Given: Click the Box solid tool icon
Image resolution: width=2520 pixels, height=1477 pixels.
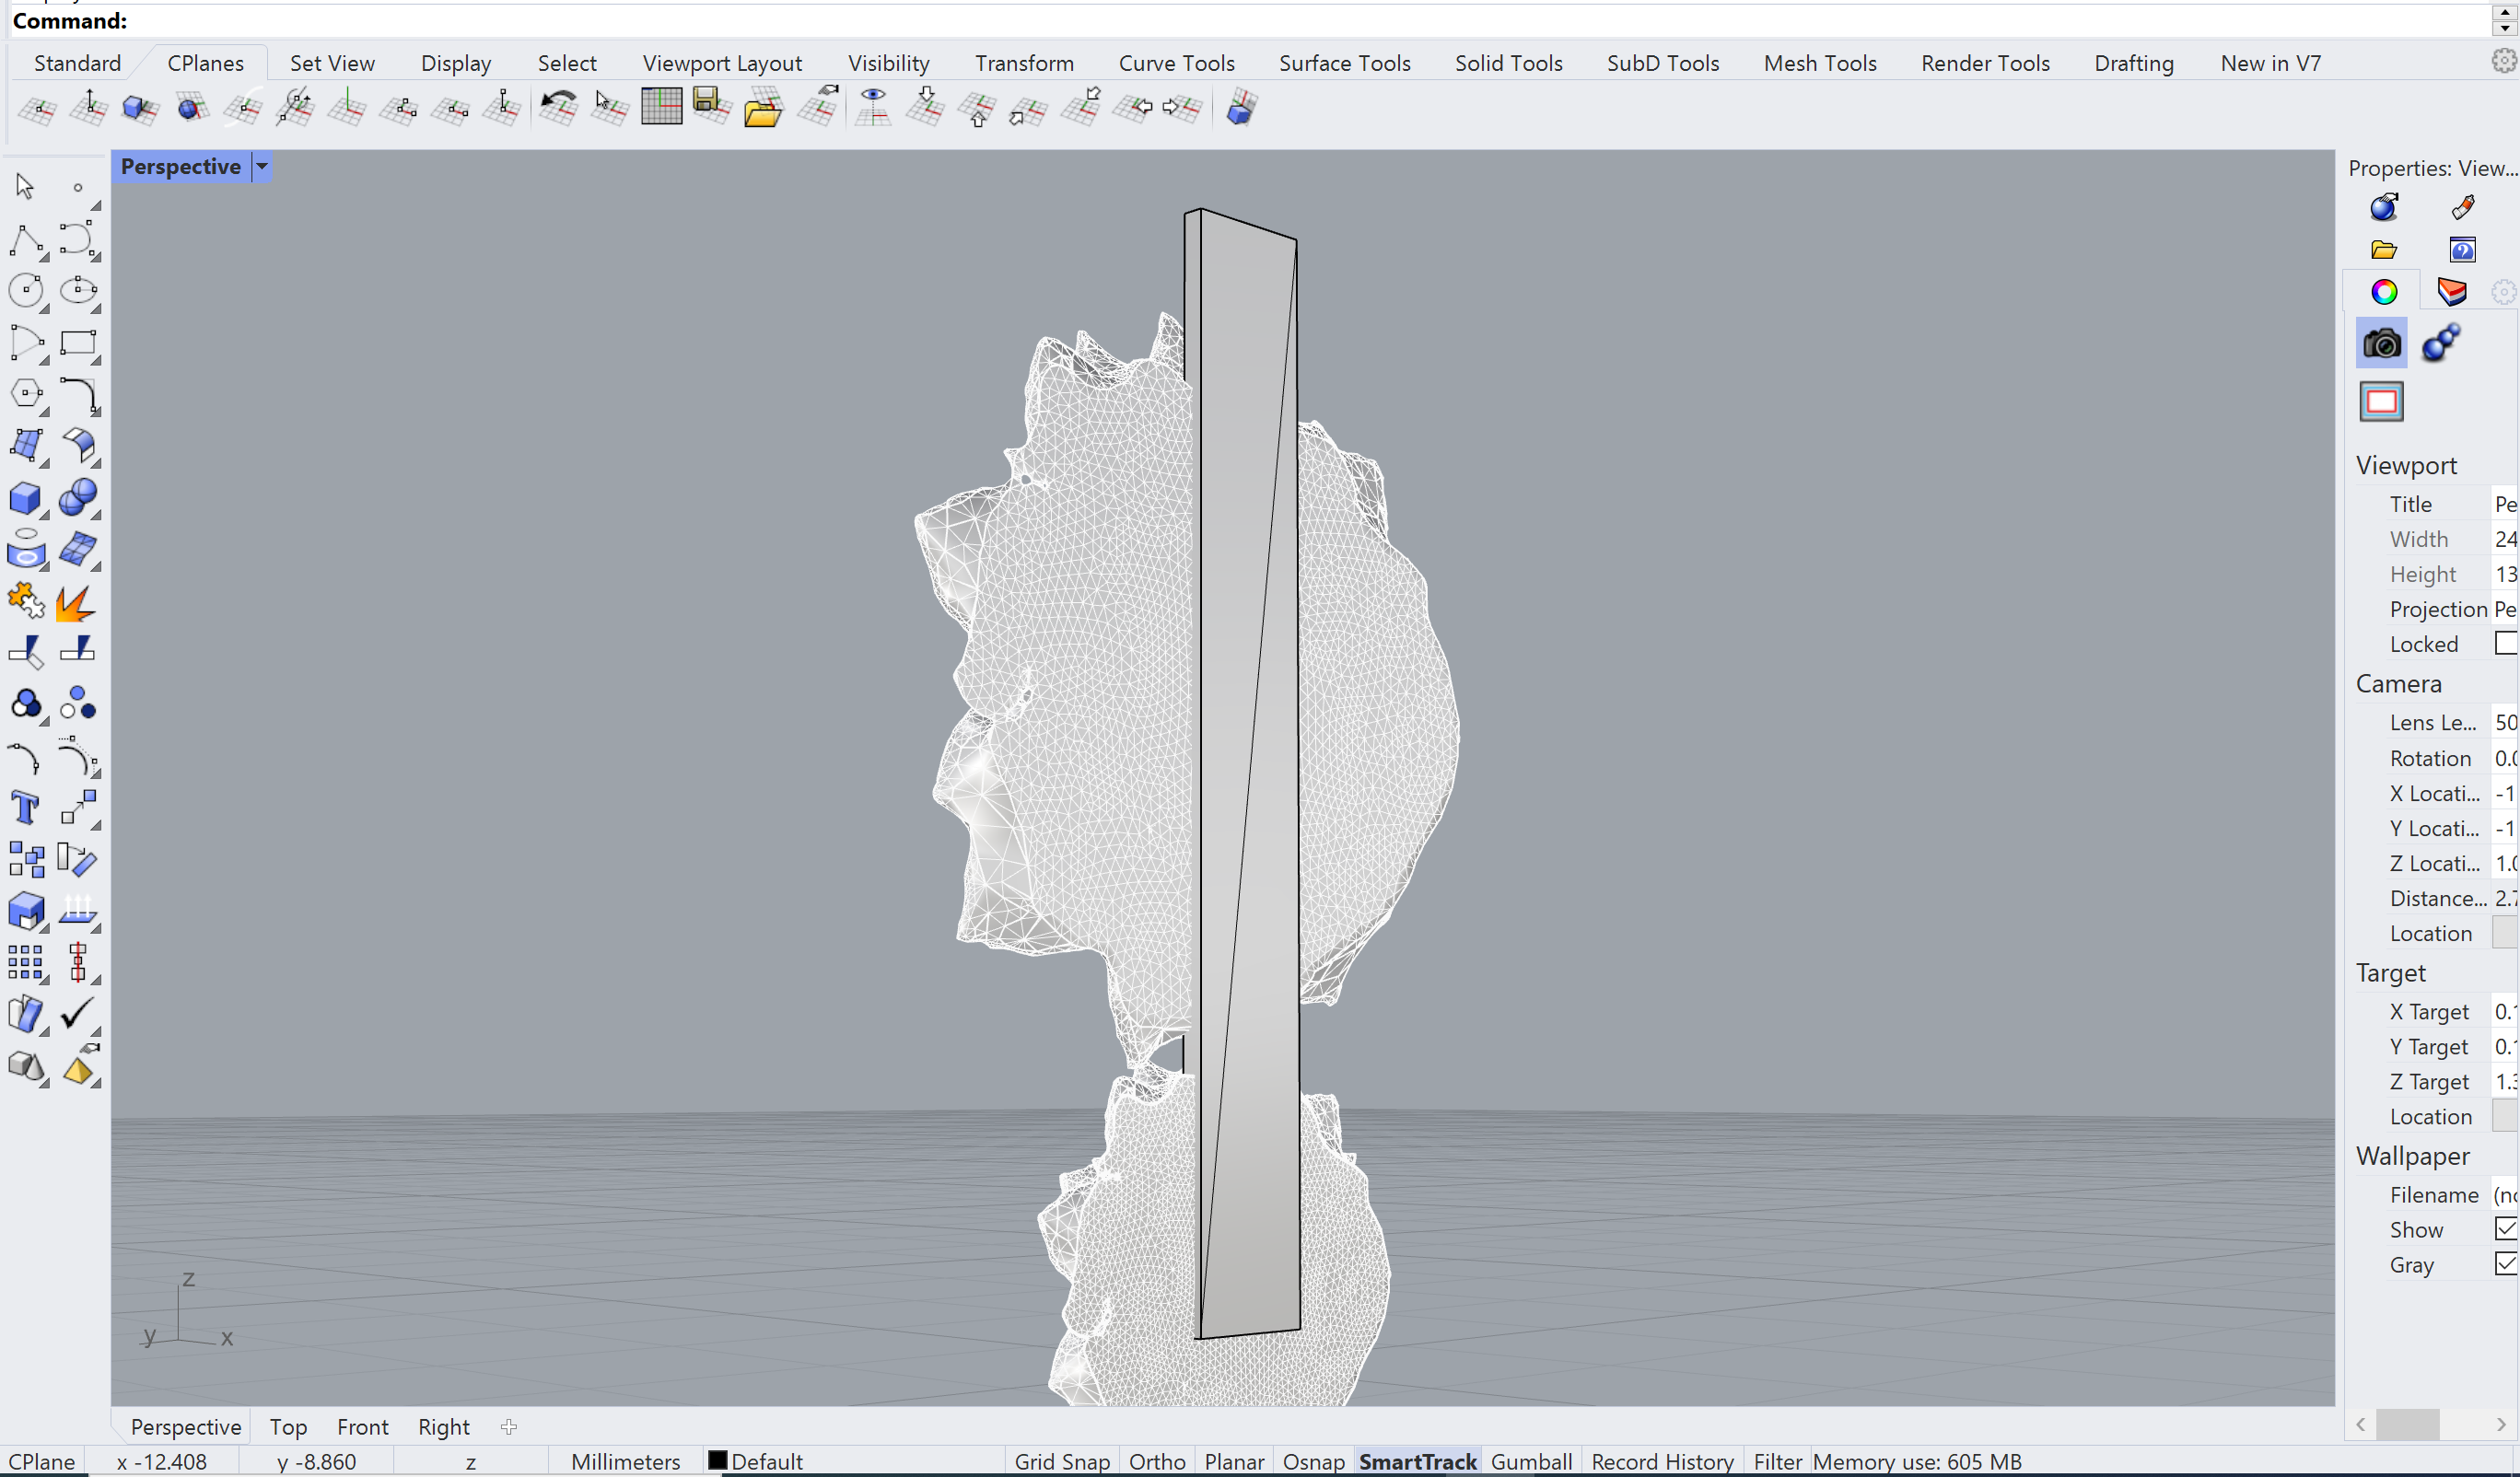Looking at the screenshot, I should click(25, 497).
